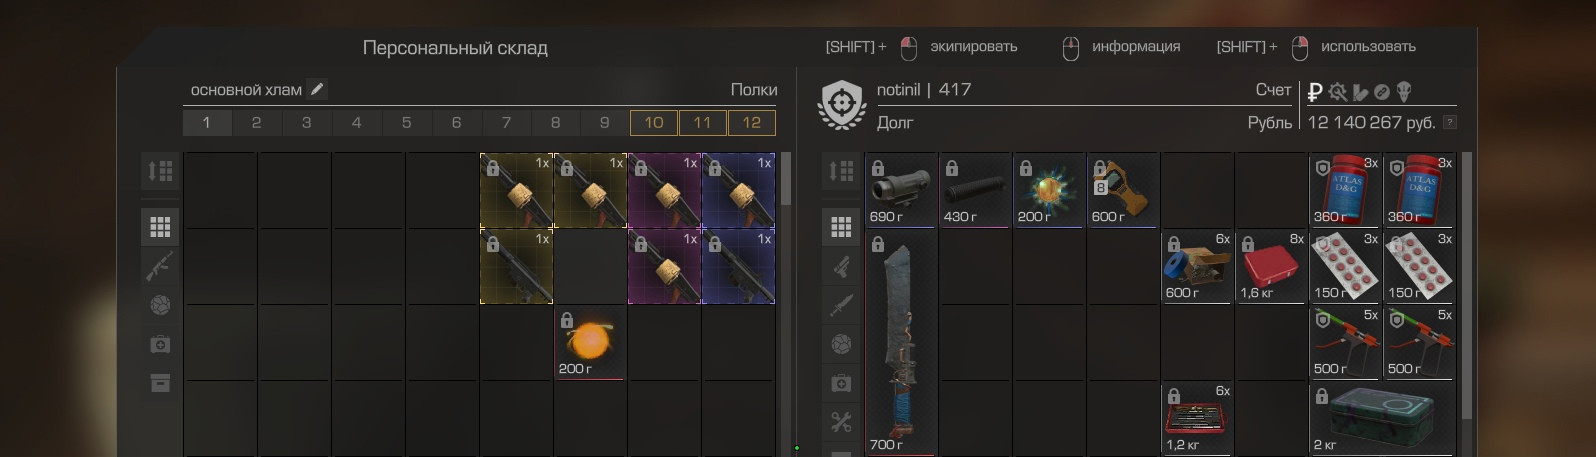The image size is (1596, 457).
Task: Switch to shelf tab 10
Action: pos(654,122)
